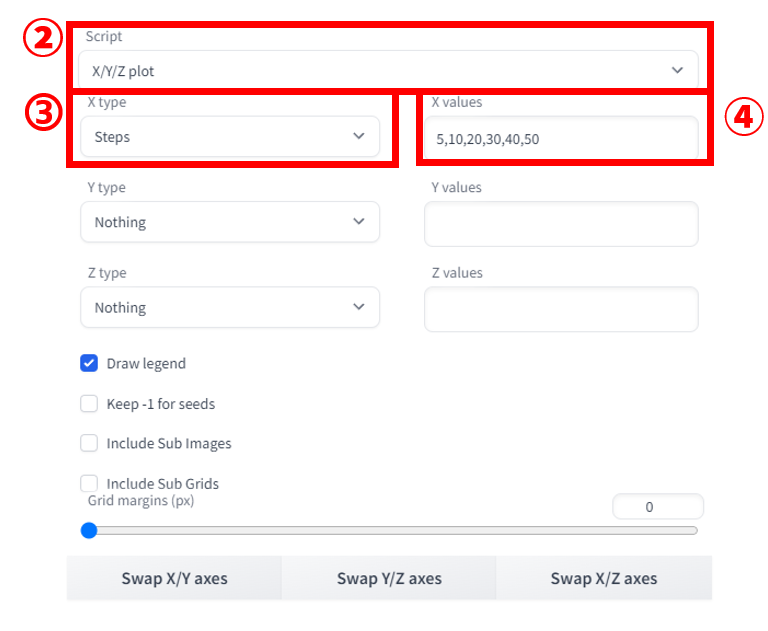The height and width of the screenshot is (631, 768).
Task: Open the X type dropdown set to Steps
Action: (230, 136)
